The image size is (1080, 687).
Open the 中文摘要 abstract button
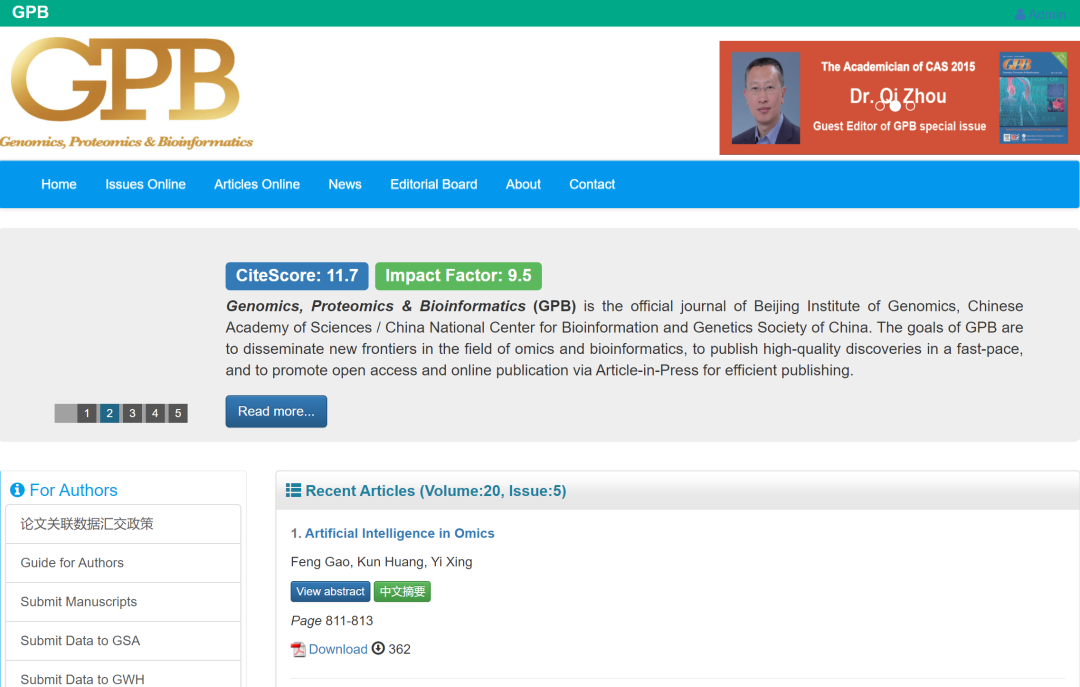tap(402, 591)
